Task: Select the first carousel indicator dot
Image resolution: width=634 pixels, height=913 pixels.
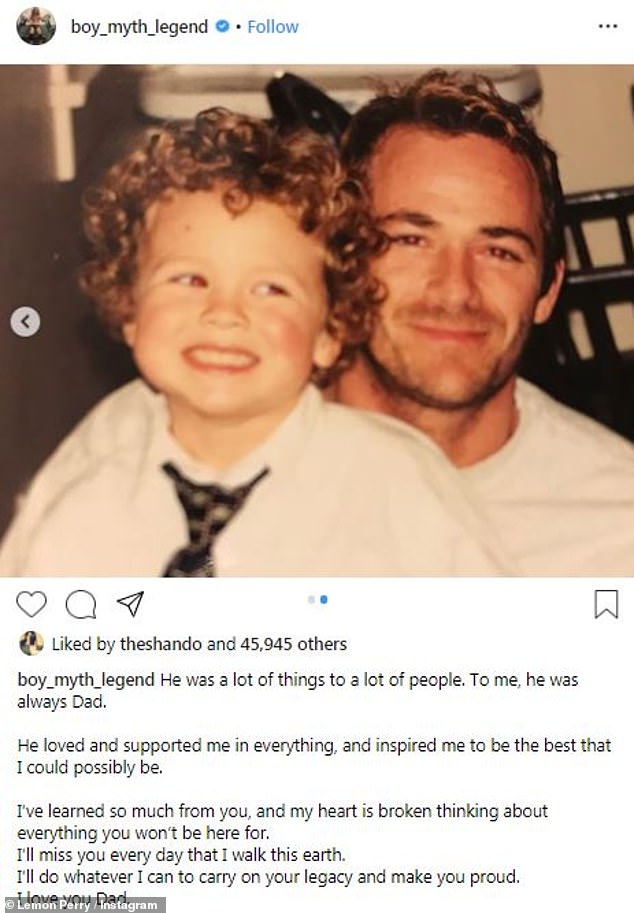Action: click(311, 599)
